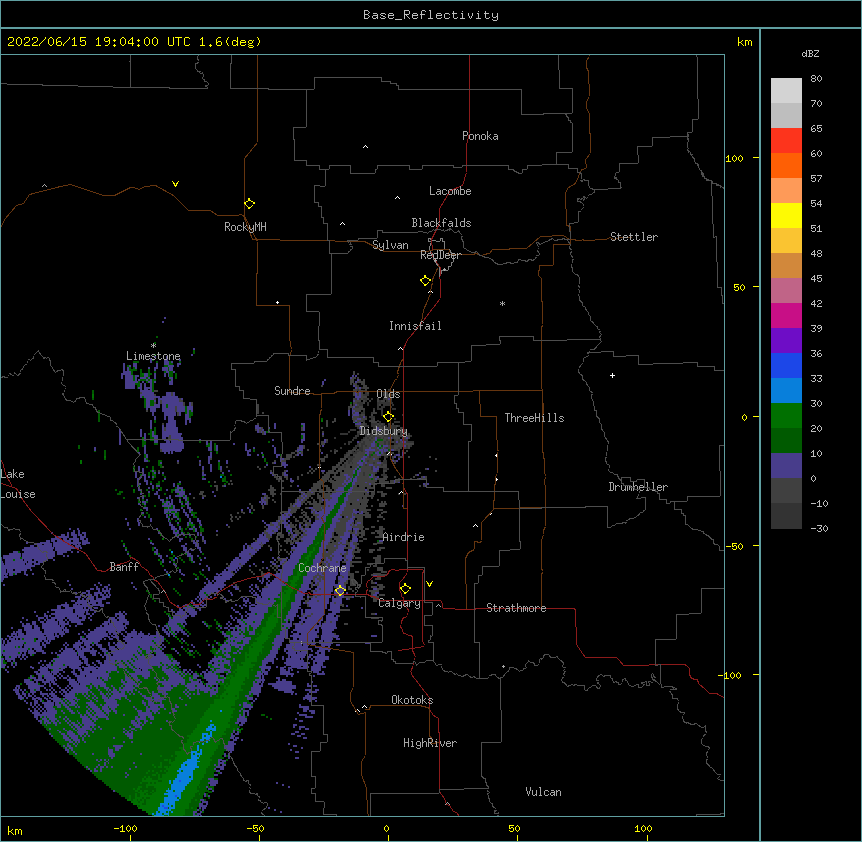Click the RockyMH map label

pyautogui.click(x=245, y=227)
